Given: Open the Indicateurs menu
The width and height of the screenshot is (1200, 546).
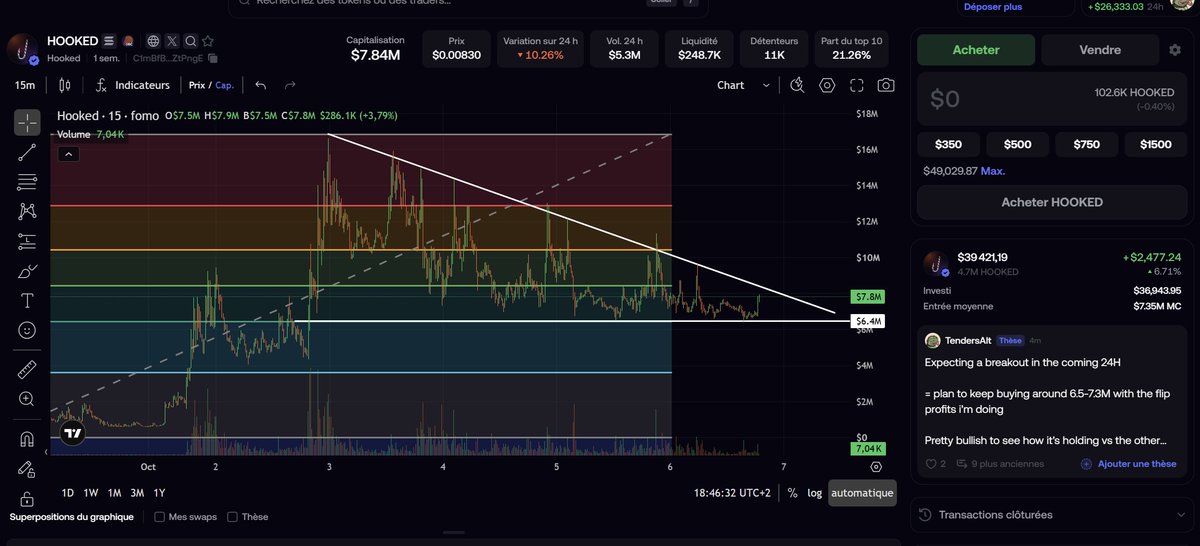Looking at the screenshot, I should [133, 85].
